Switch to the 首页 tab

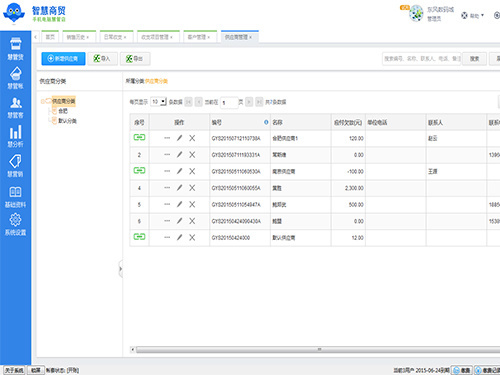pyautogui.click(x=50, y=37)
